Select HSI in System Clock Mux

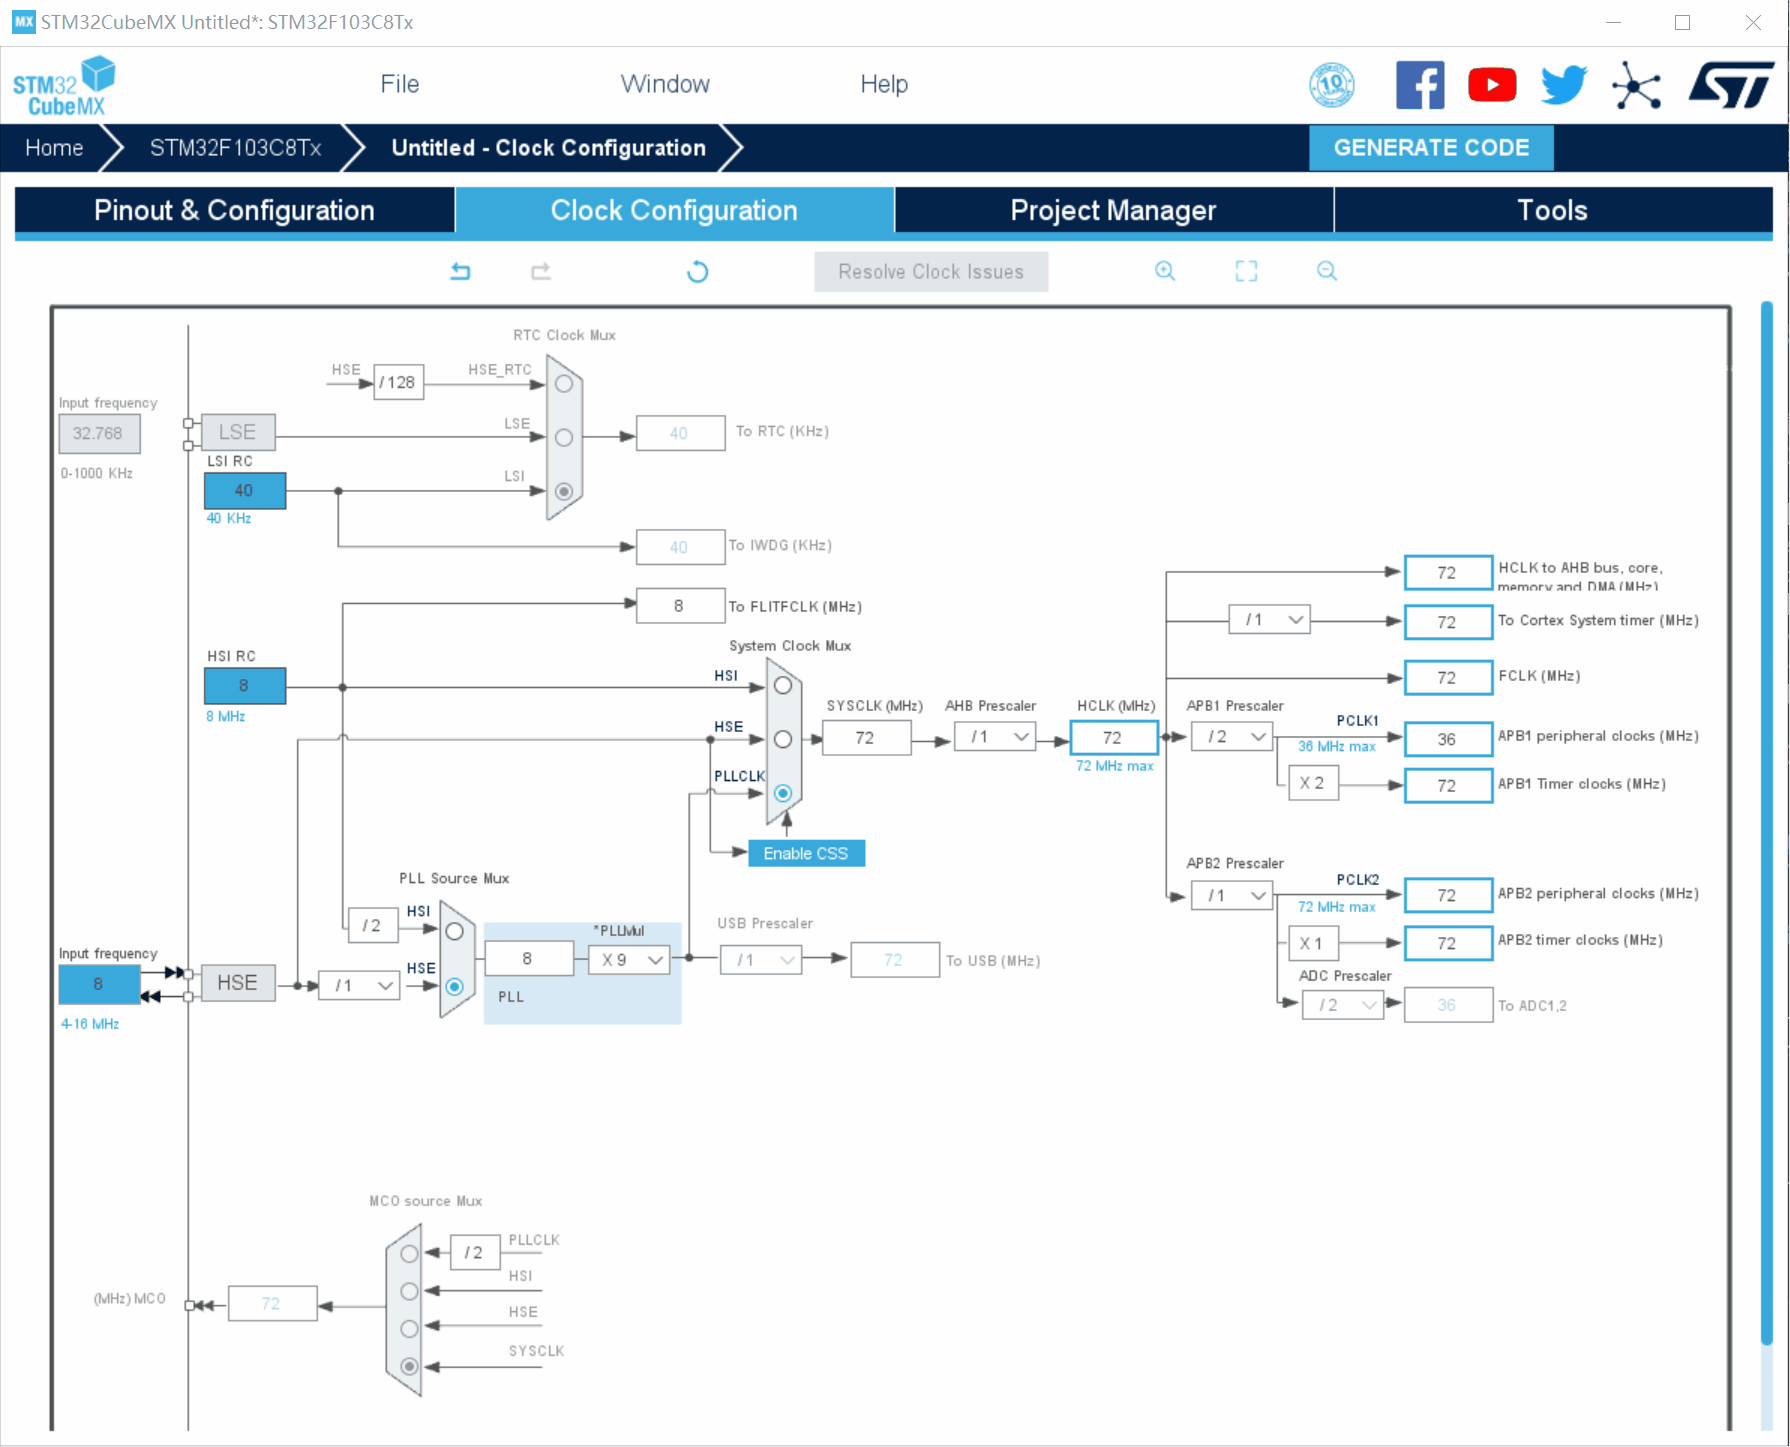click(783, 686)
